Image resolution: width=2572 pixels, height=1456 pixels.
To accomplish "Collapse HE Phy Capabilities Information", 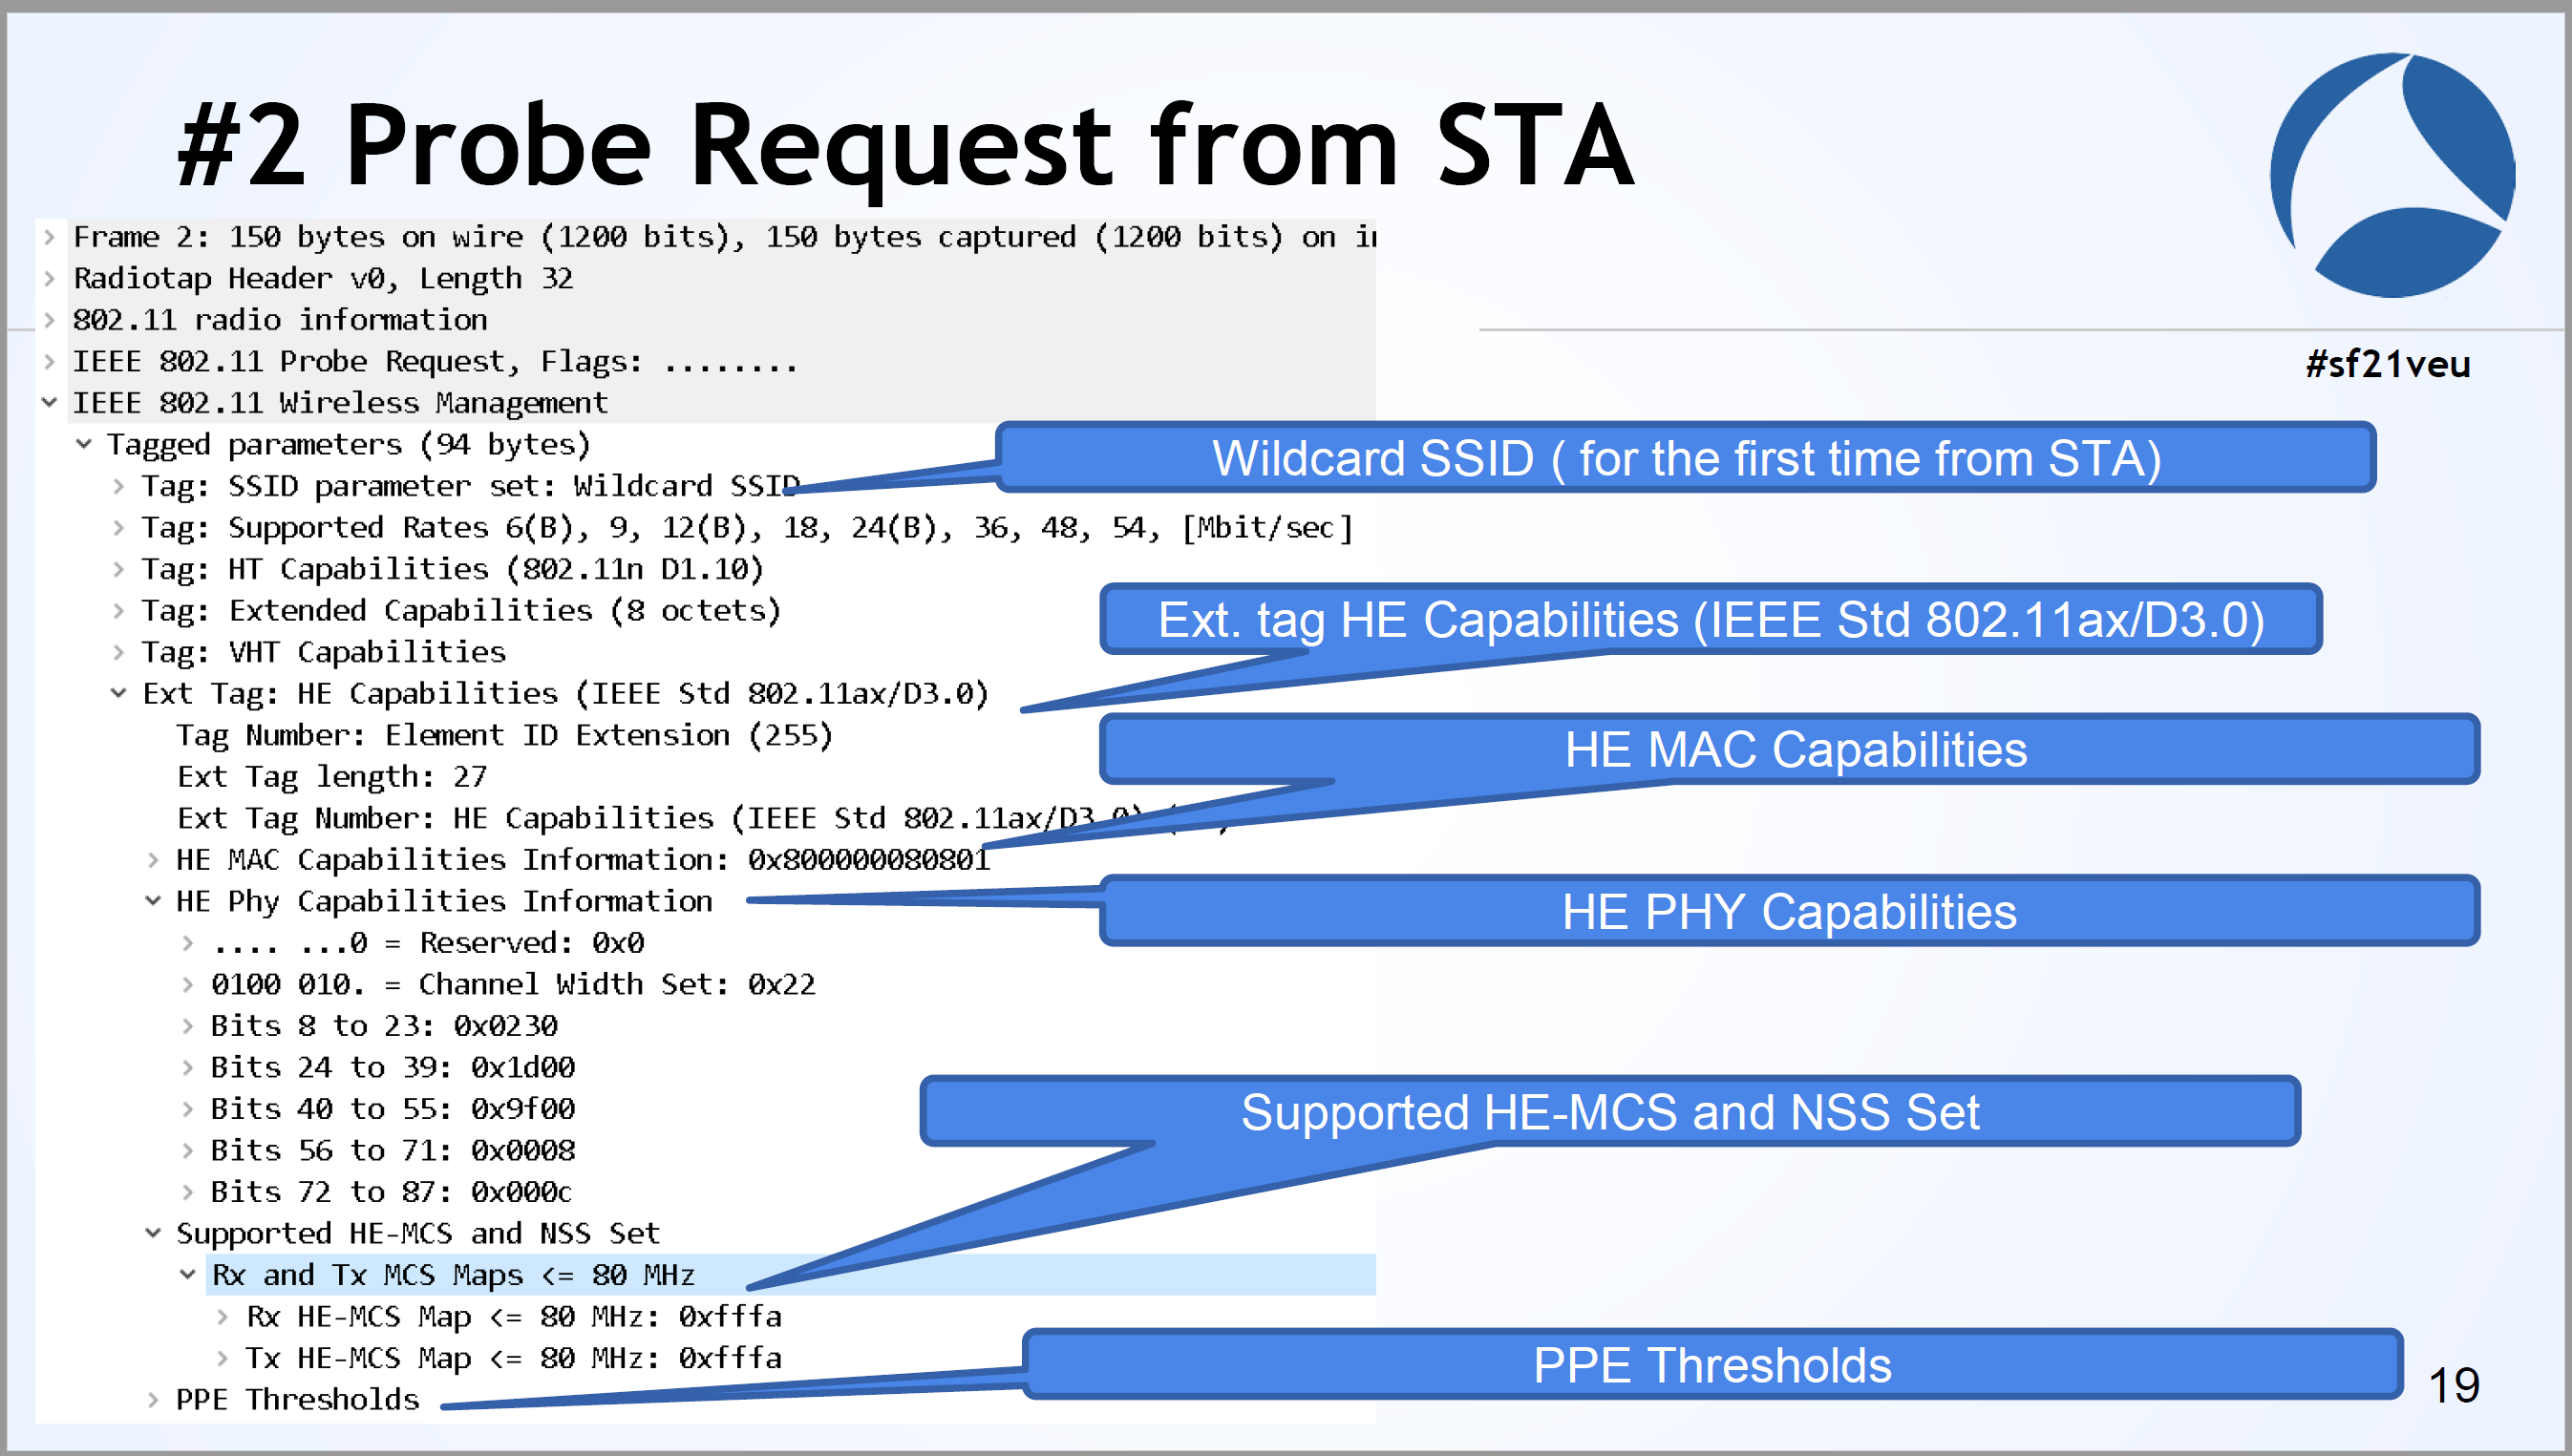I will (x=152, y=900).
